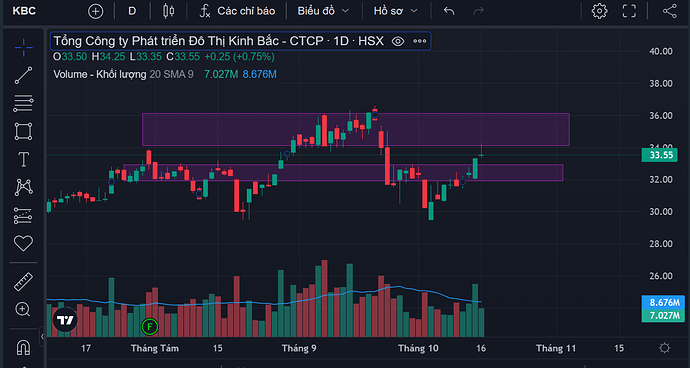Switch chart to fullscreen mode

click(629, 11)
